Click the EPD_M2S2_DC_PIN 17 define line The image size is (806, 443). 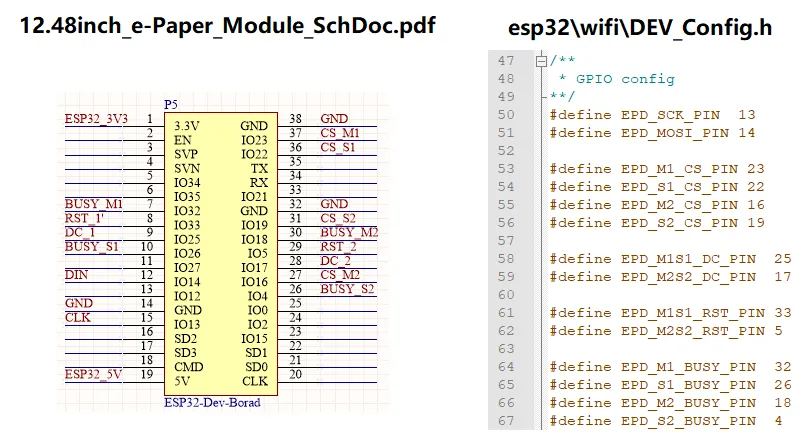click(x=670, y=277)
